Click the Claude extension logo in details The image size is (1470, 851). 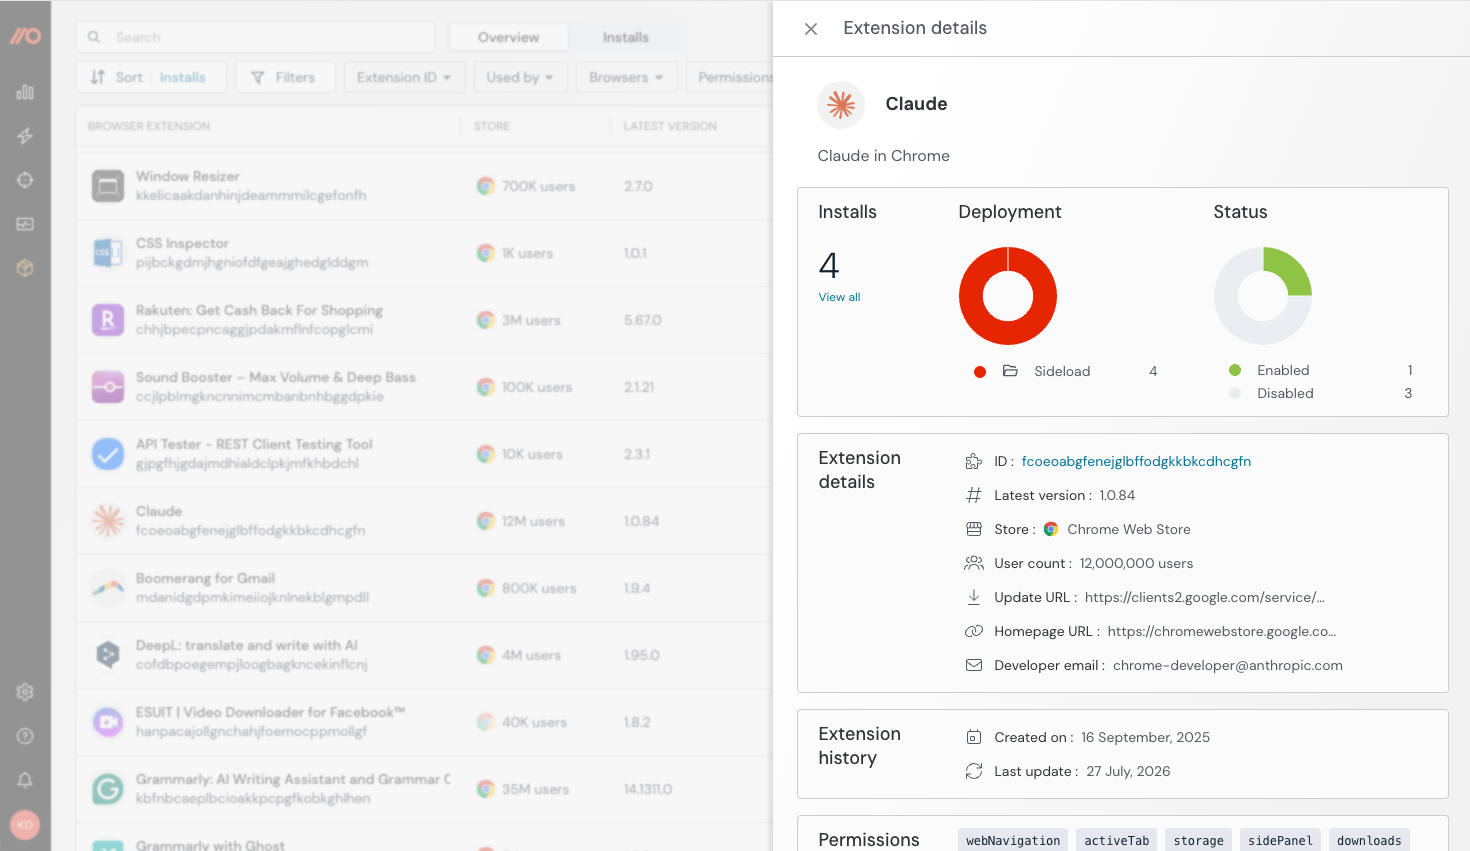coord(841,104)
